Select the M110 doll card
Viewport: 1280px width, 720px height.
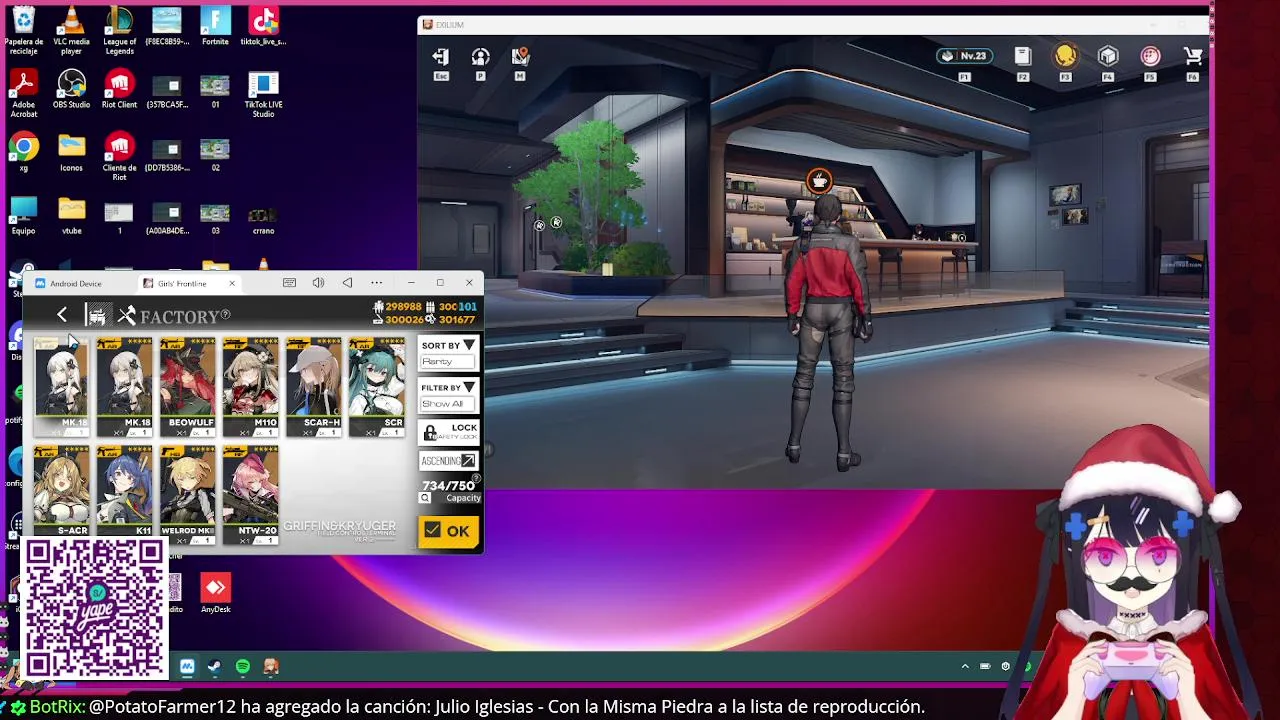(x=250, y=387)
